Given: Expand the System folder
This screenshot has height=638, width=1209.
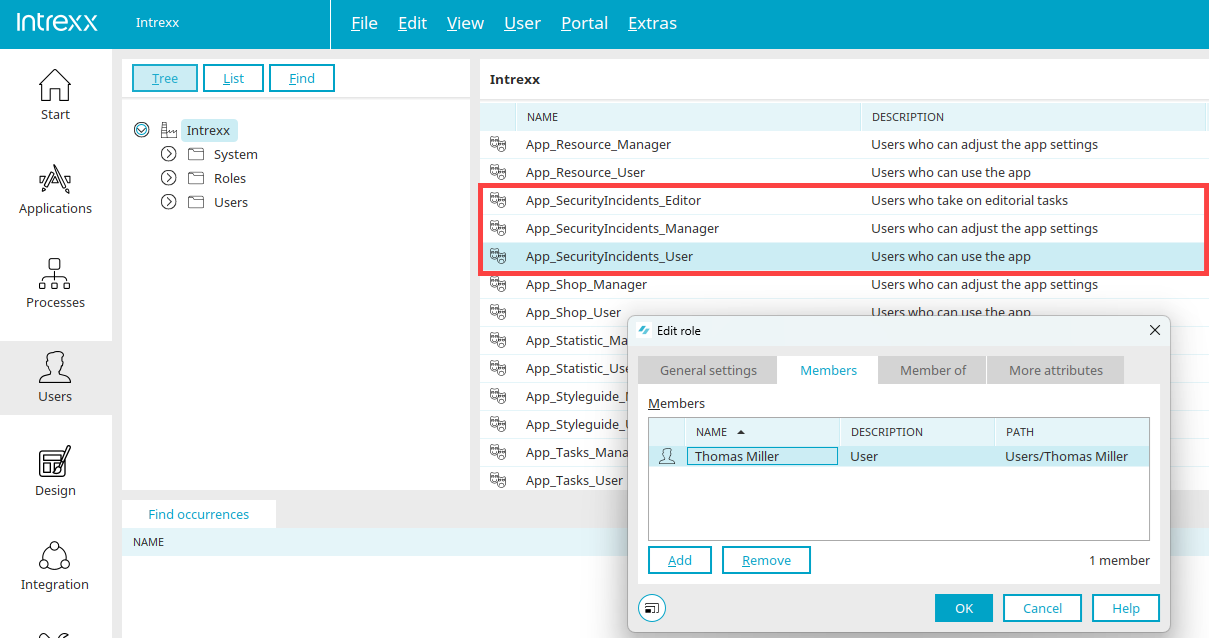Looking at the screenshot, I should 169,154.
